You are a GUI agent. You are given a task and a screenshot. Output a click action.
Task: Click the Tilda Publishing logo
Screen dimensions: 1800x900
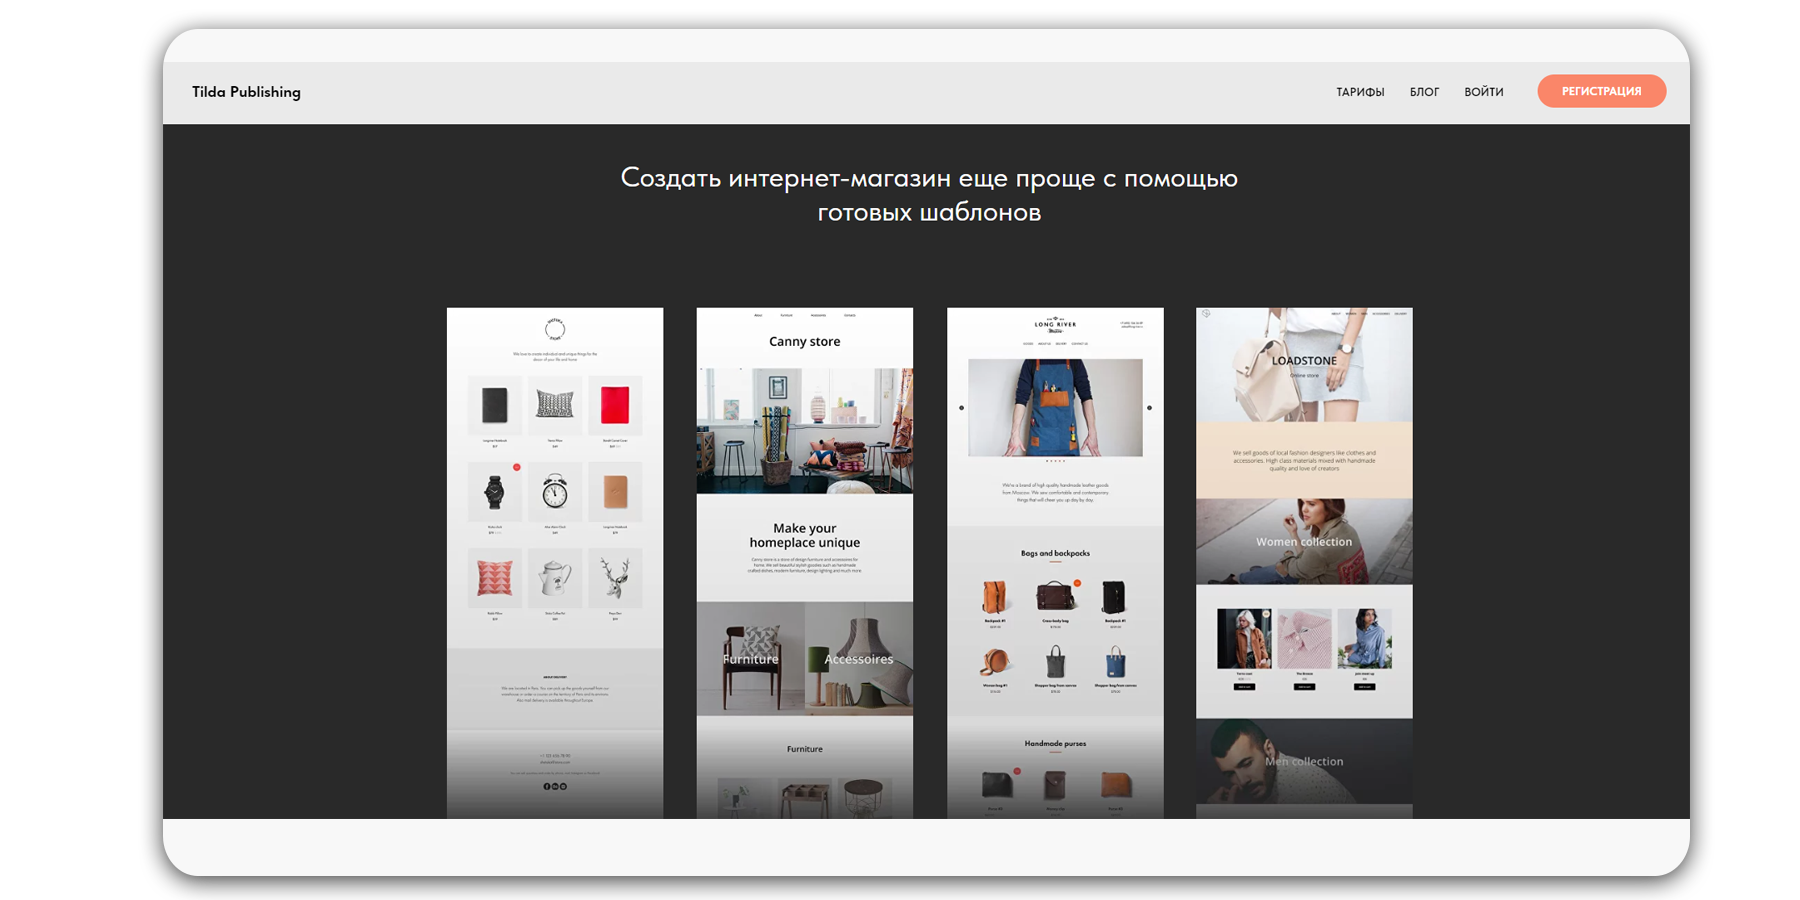coord(246,92)
